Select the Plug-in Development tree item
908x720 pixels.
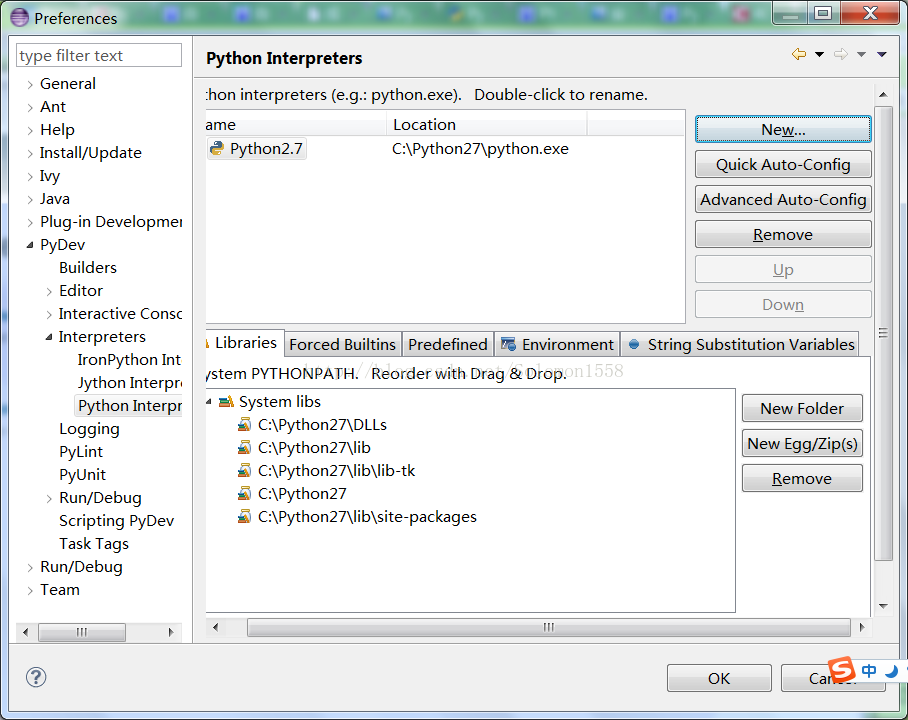coord(111,222)
